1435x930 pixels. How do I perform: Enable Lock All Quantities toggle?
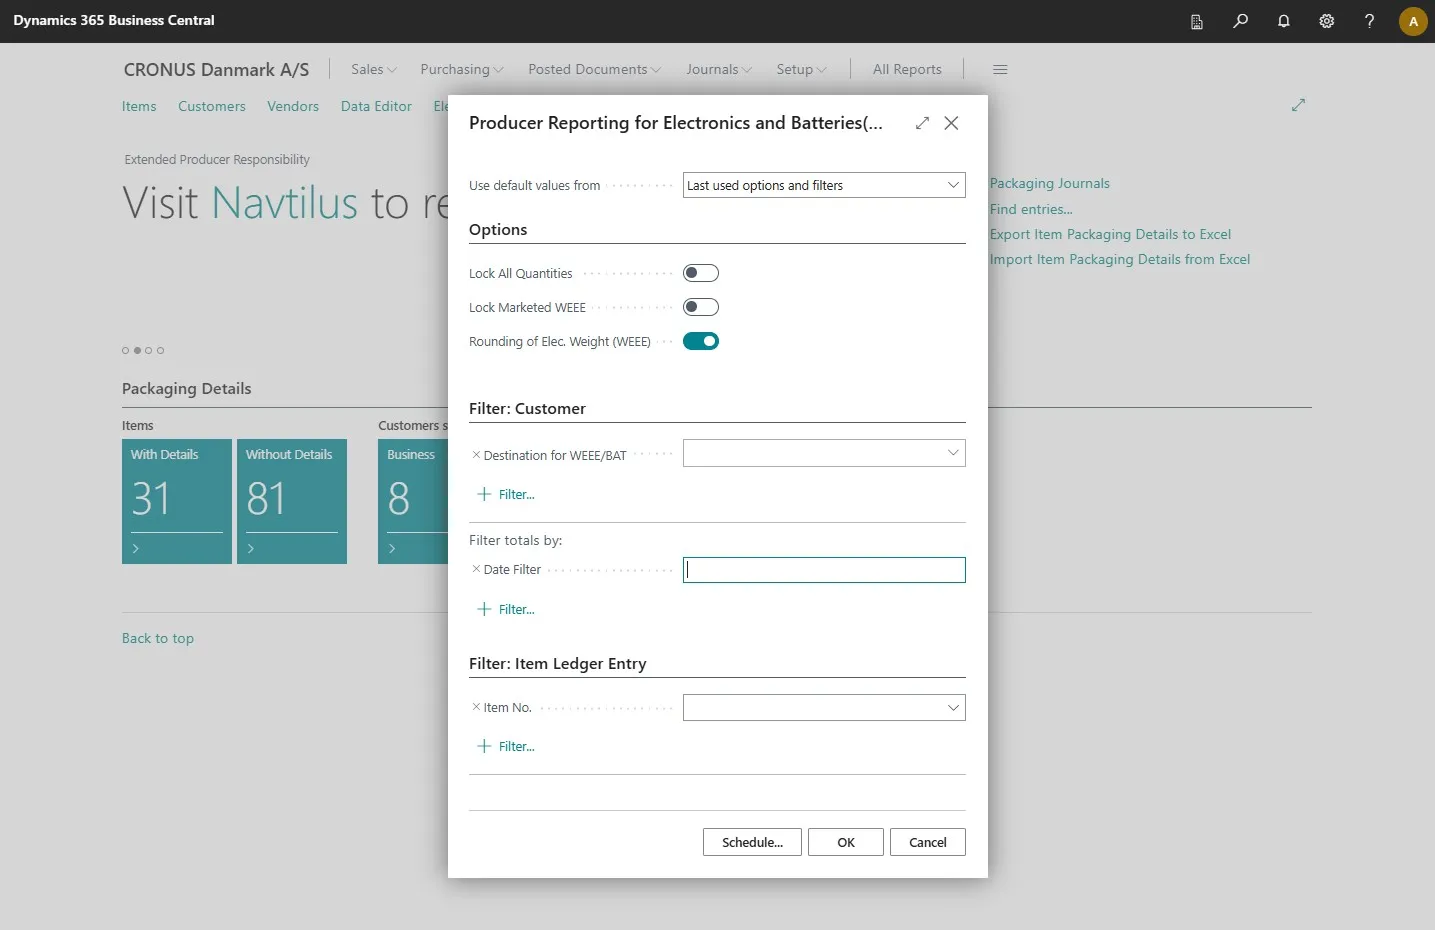click(701, 273)
